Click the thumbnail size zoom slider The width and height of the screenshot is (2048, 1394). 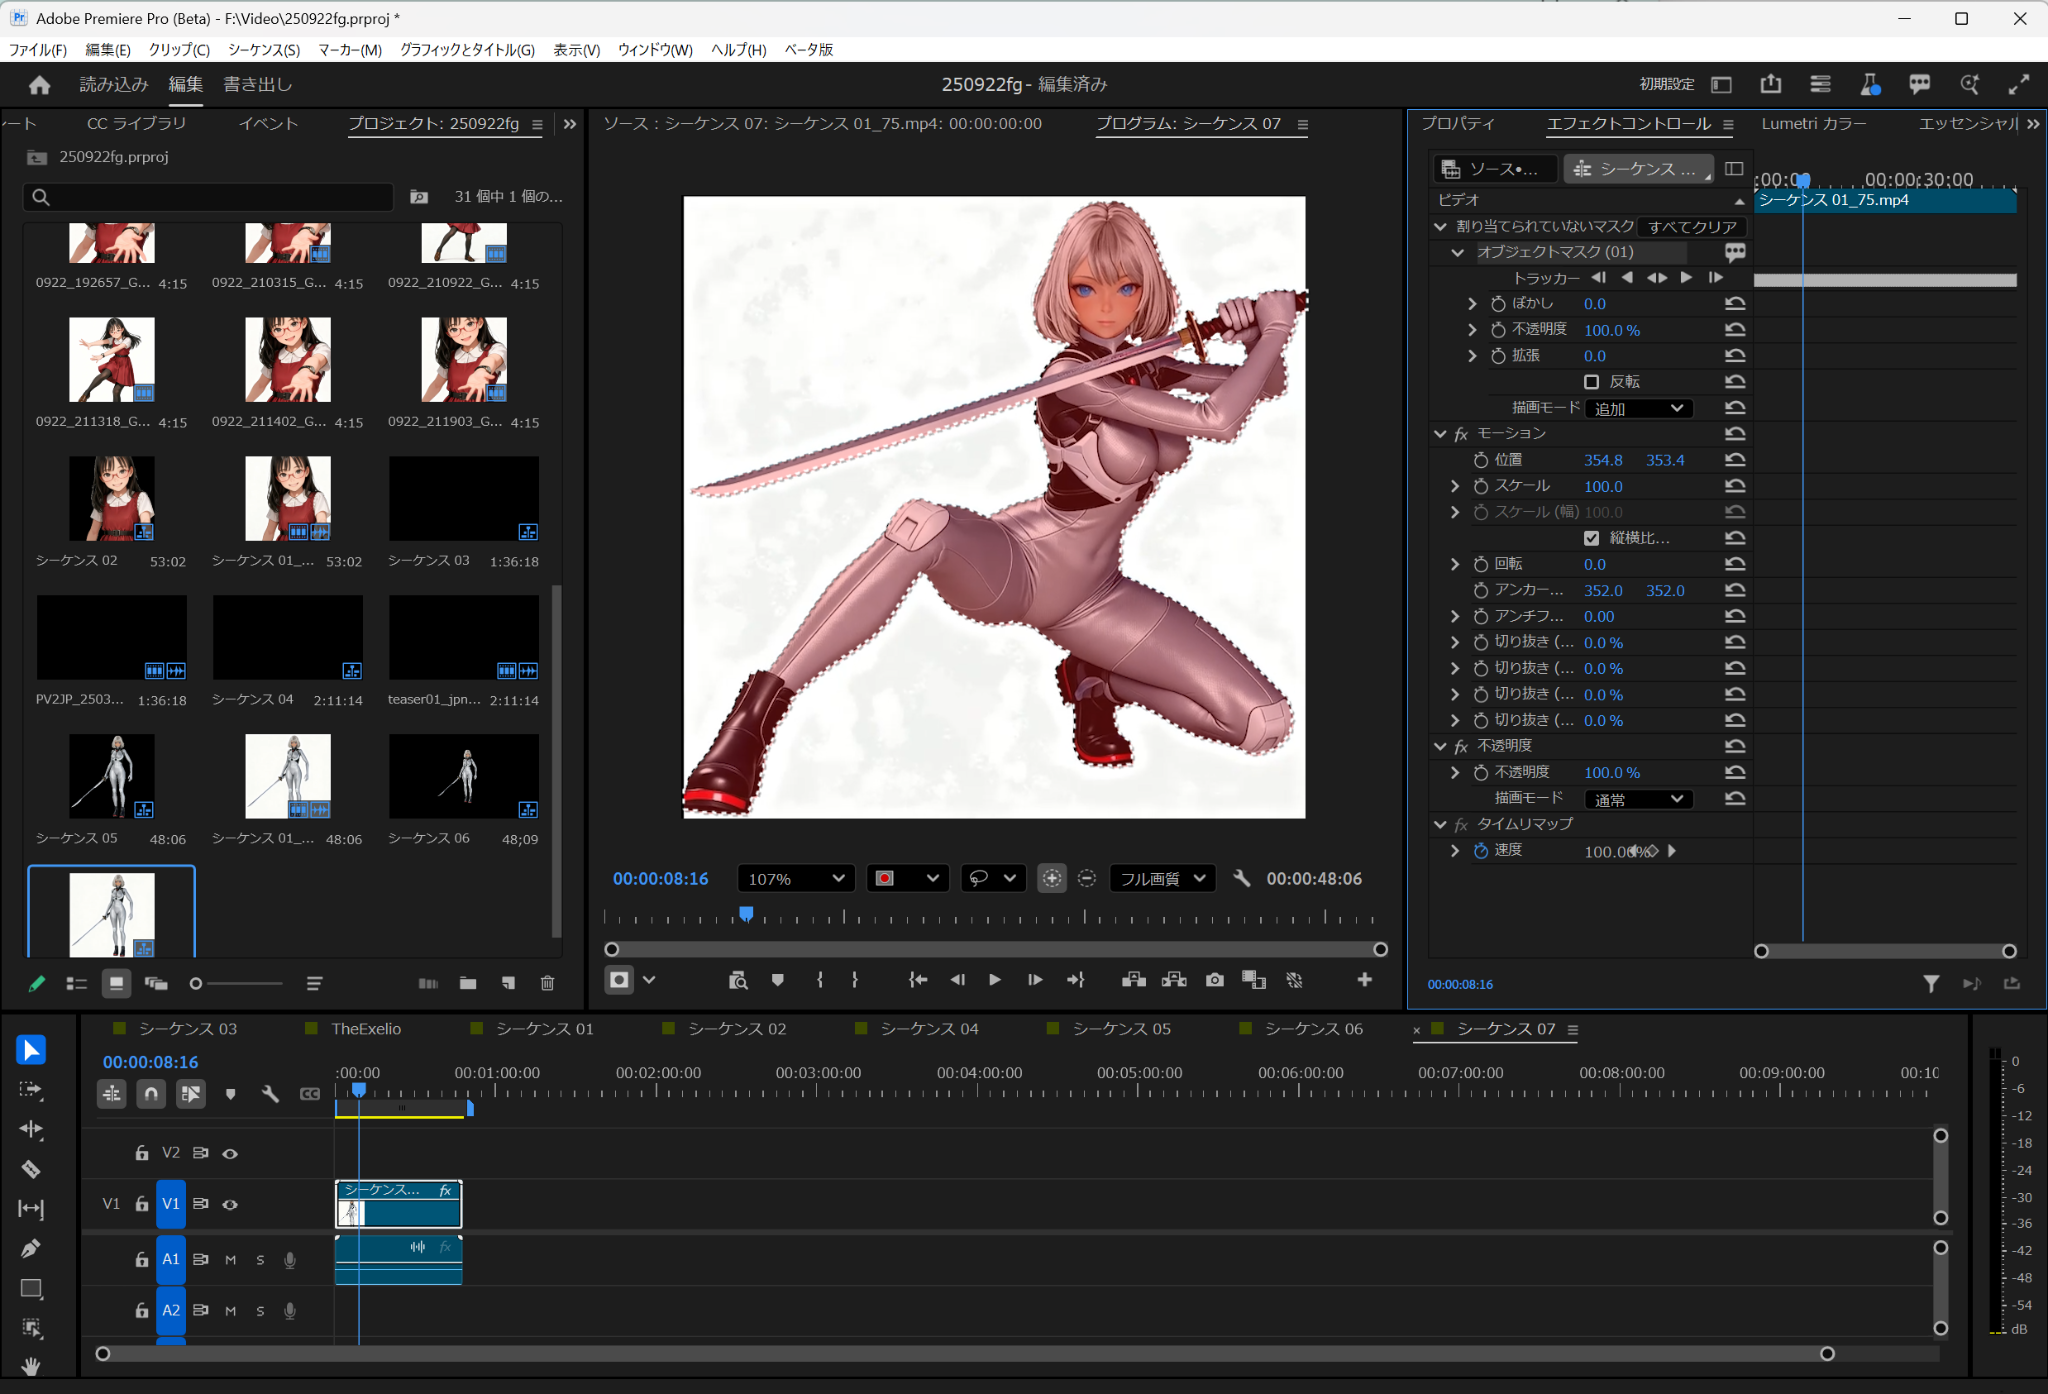[238, 984]
